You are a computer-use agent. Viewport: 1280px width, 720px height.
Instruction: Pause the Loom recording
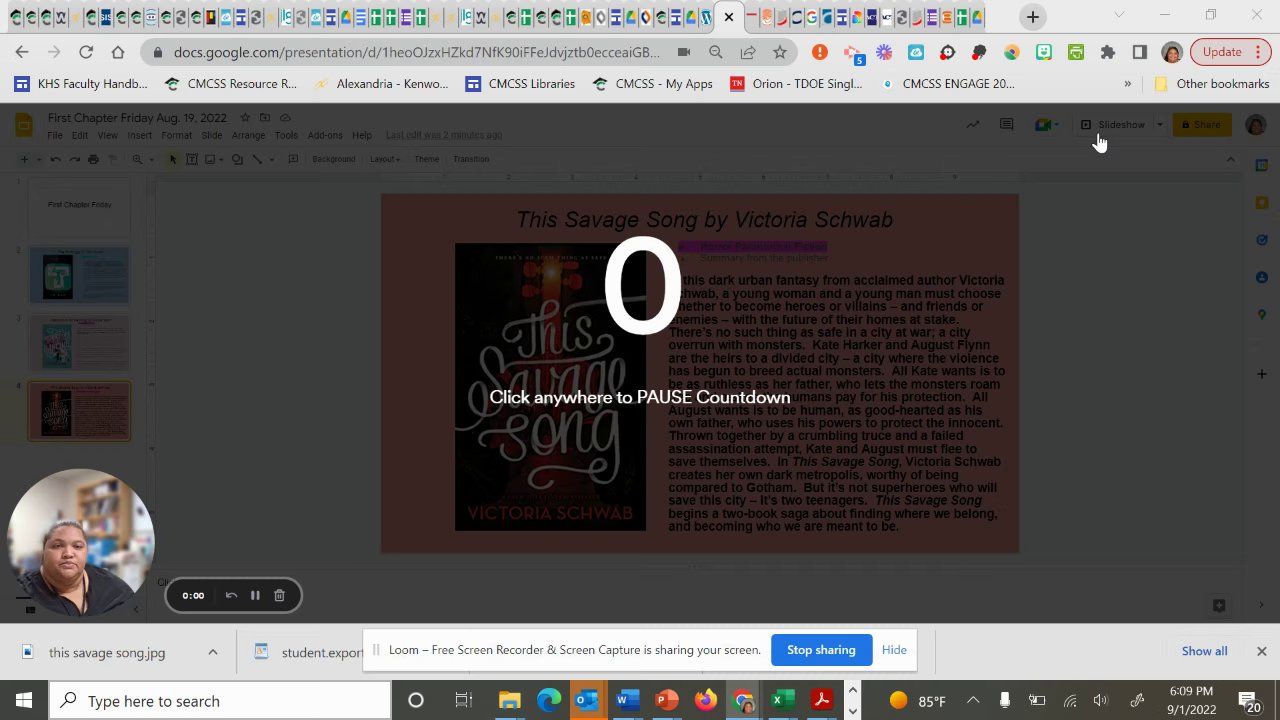255,595
